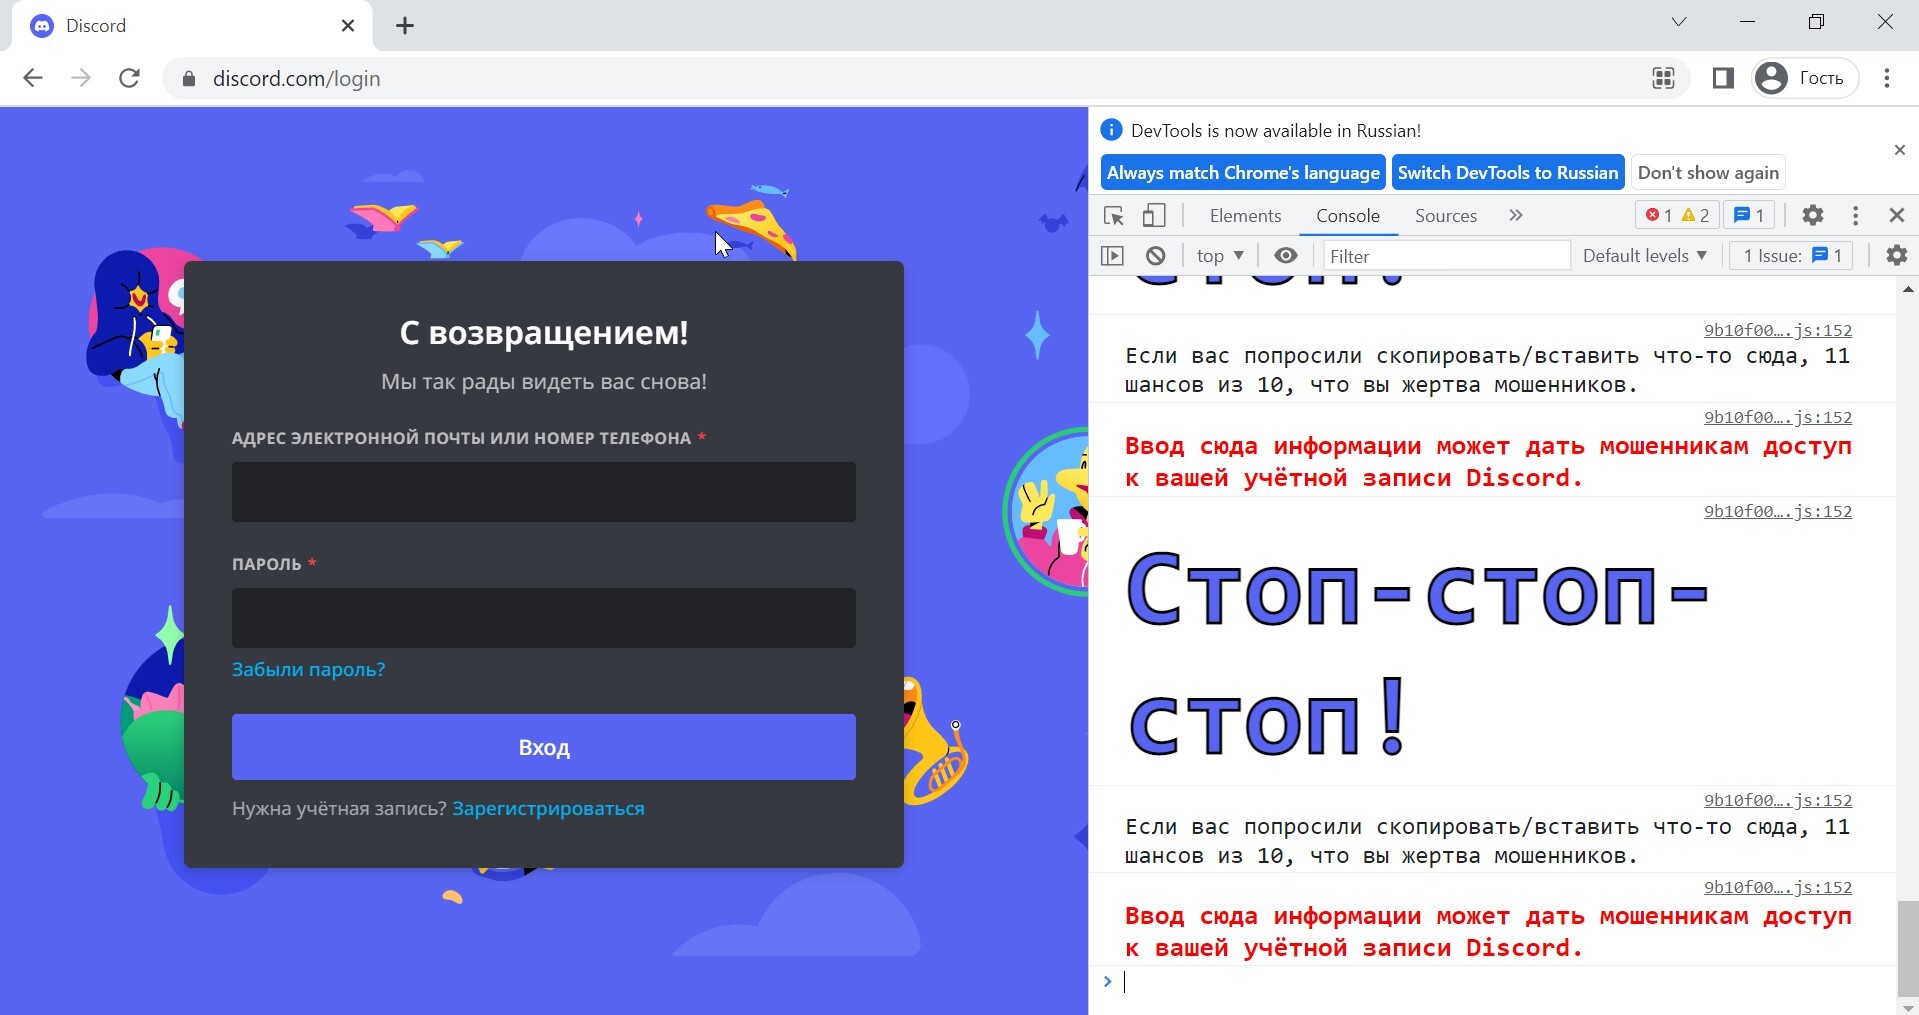Click the password (Пароль) field
The width and height of the screenshot is (1919, 1015).
(x=544, y=618)
